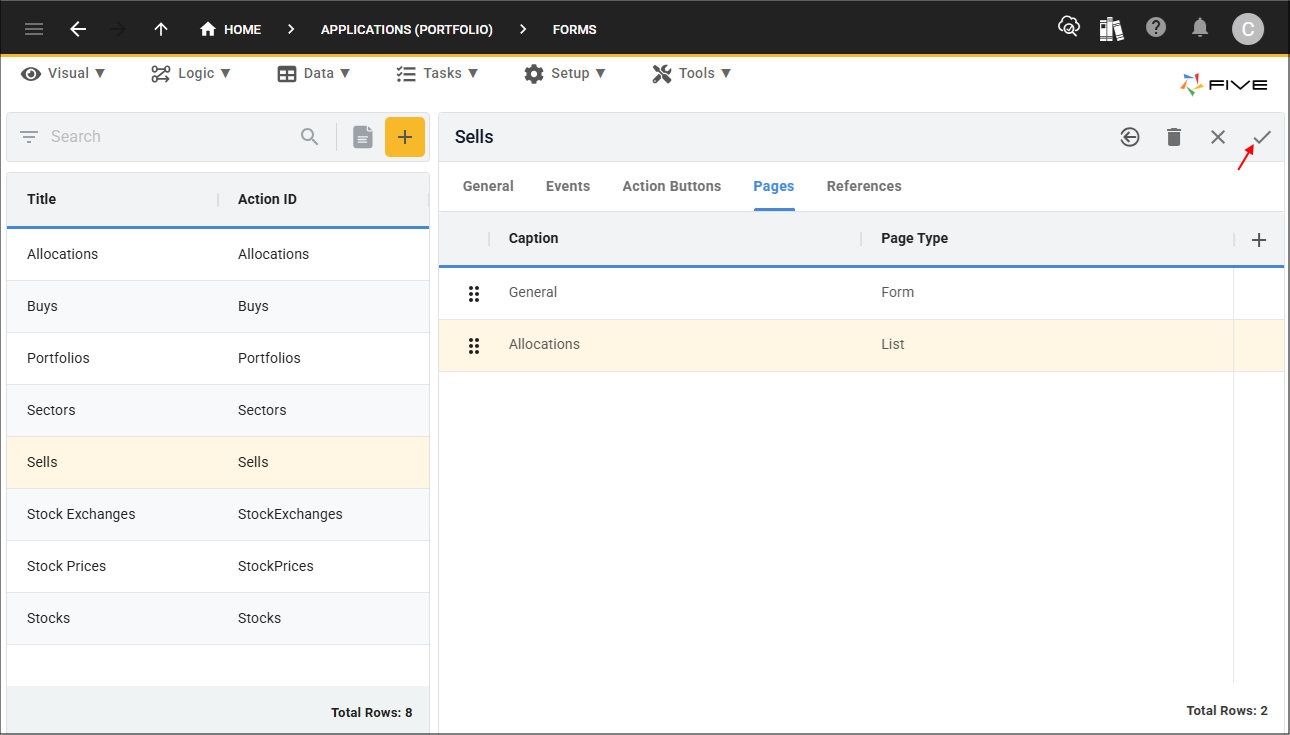Click the List page type cell

point(893,344)
